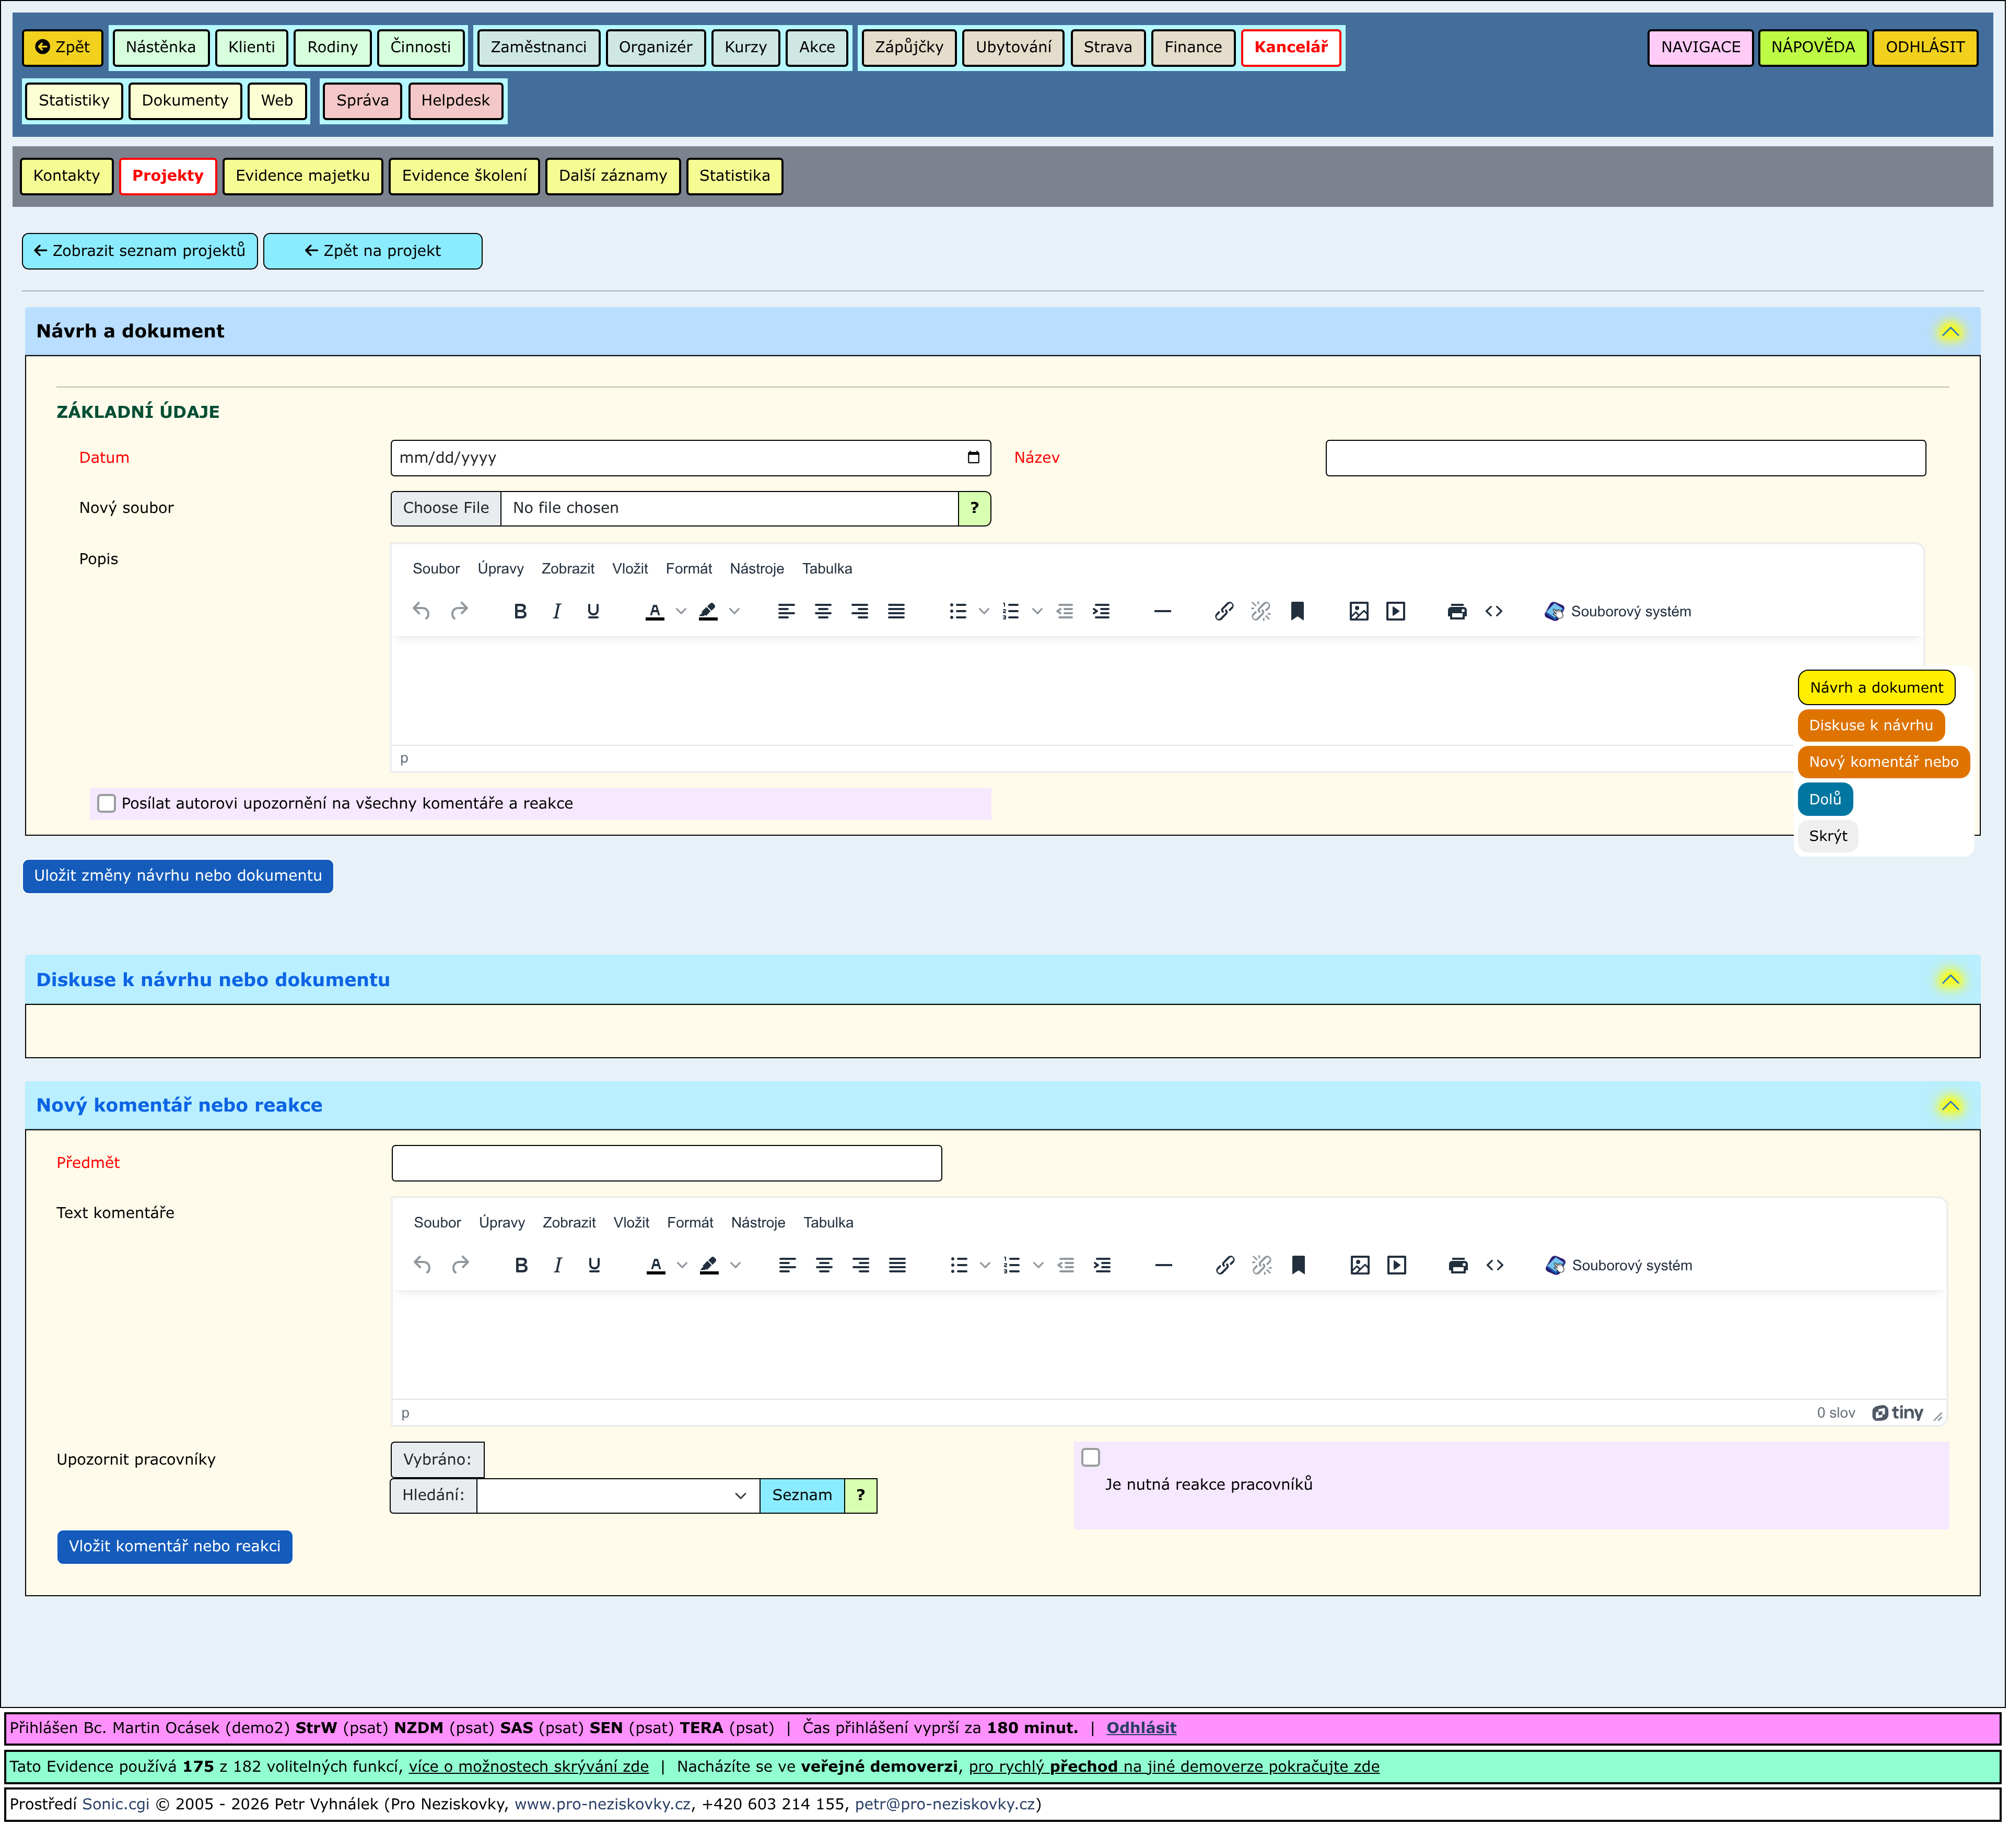
Task: Switch to the 'Evidence majetku' tab
Action: [x=303, y=176]
